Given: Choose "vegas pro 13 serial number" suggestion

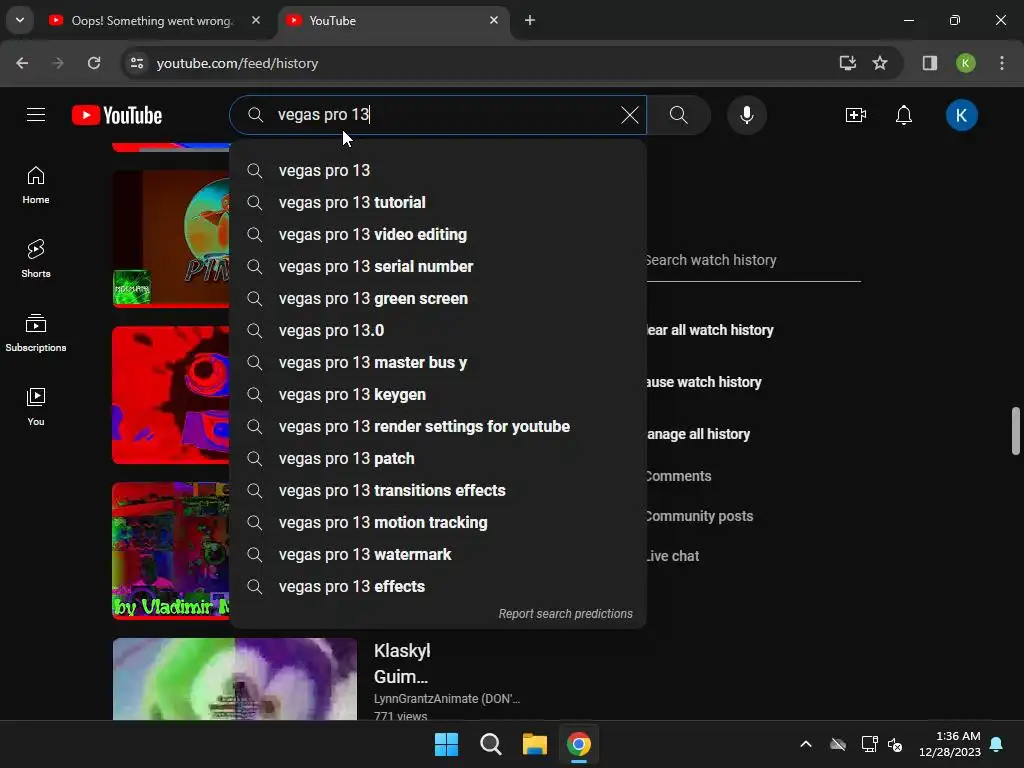Looking at the screenshot, I should (x=438, y=266).
